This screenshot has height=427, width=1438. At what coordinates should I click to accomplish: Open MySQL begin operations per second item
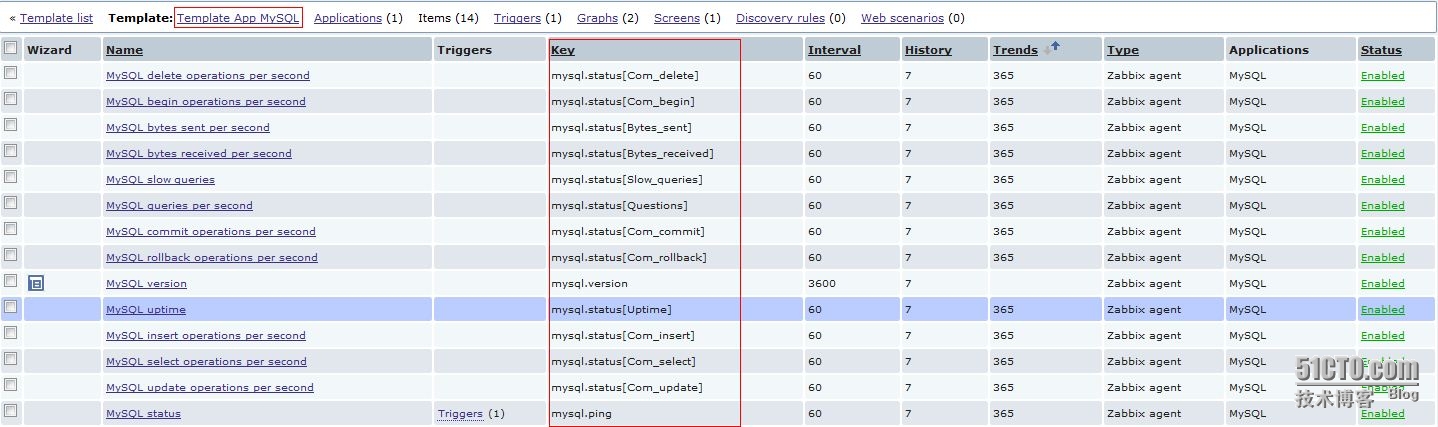[x=206, y=102]
